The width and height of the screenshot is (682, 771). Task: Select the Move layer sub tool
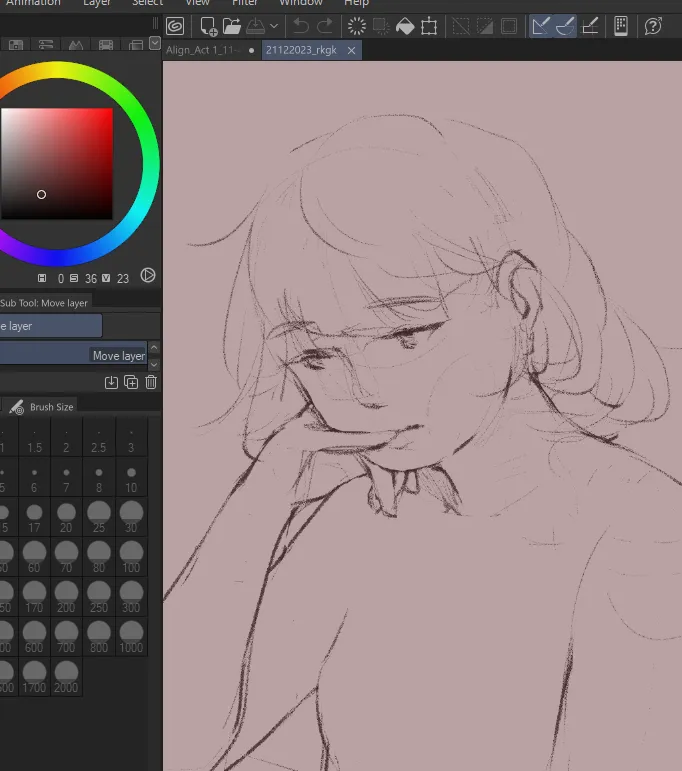tap(73, 355)
